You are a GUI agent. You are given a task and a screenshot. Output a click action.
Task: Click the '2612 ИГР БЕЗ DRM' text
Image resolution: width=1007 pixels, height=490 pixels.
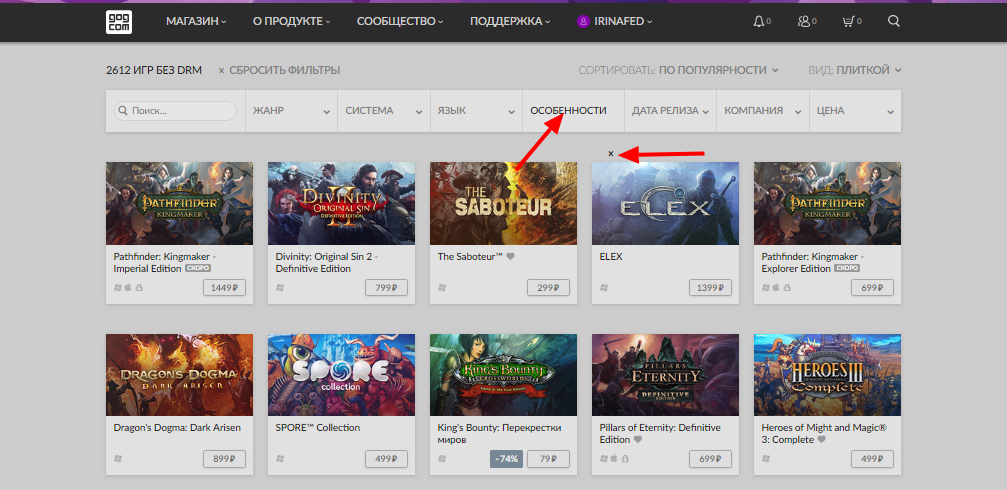coord(154,70)
